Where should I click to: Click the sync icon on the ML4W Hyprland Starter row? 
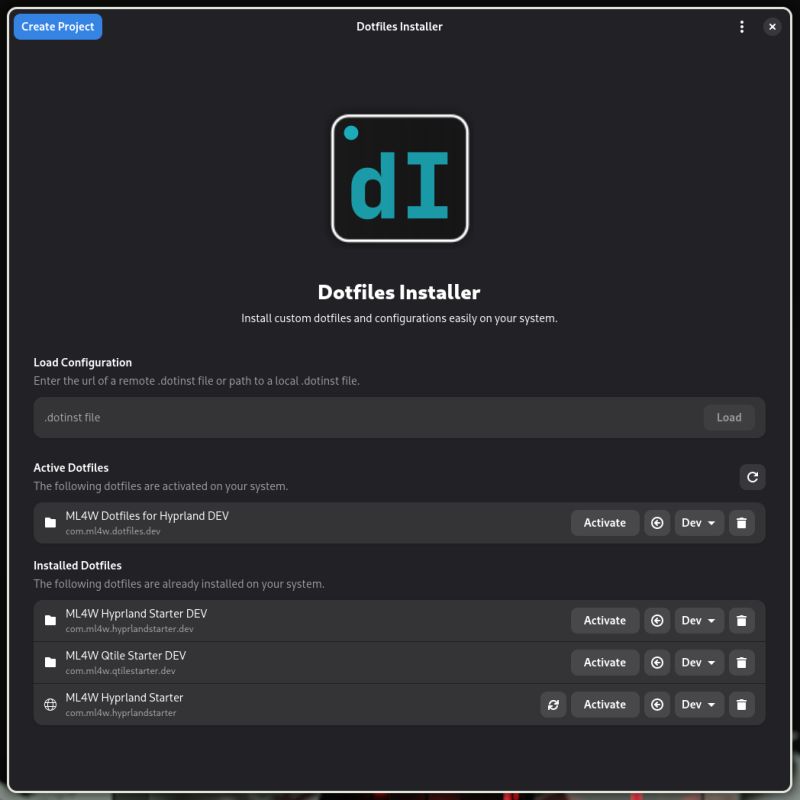[554, 704]
